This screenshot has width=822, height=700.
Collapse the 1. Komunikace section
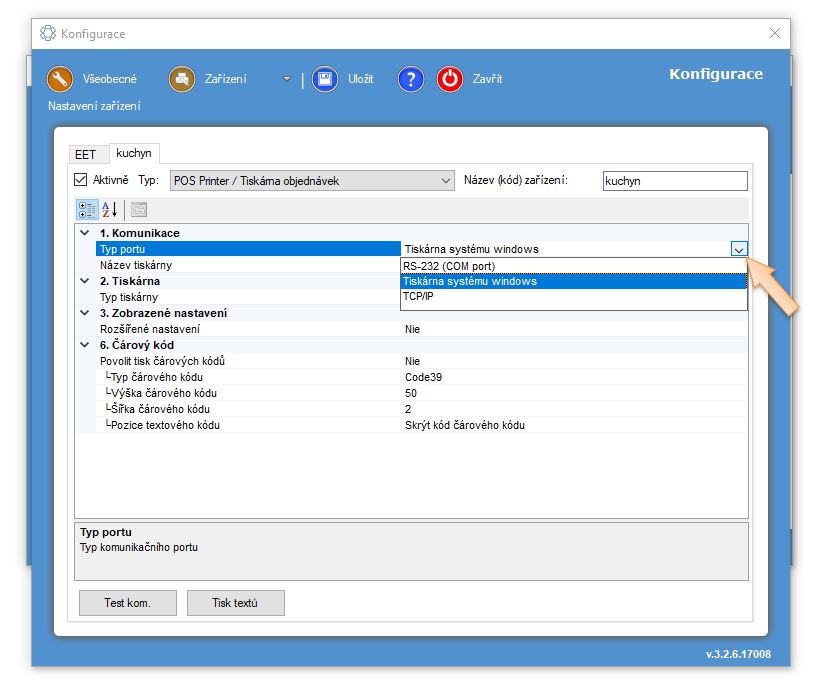tap(85, 233)
